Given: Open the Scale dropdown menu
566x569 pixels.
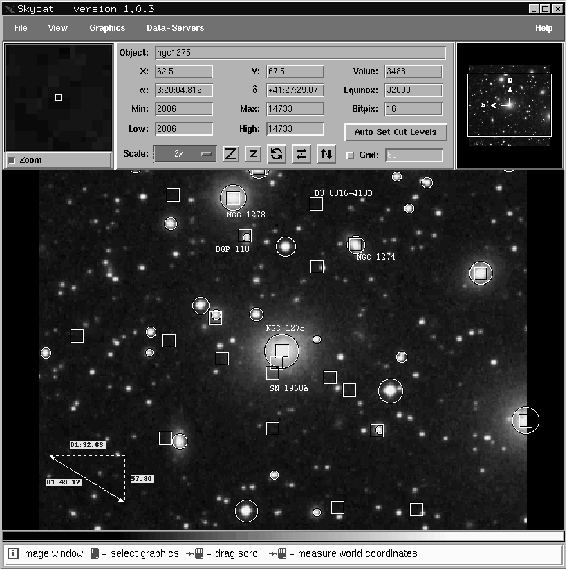Looking at the screenshot, I should coord(185,154).
